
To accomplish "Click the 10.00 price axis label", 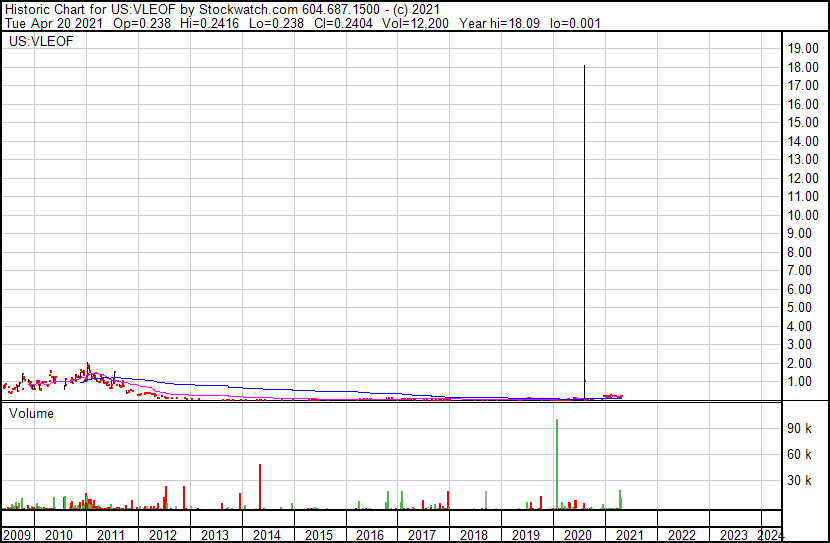I will tap(803, 215).
